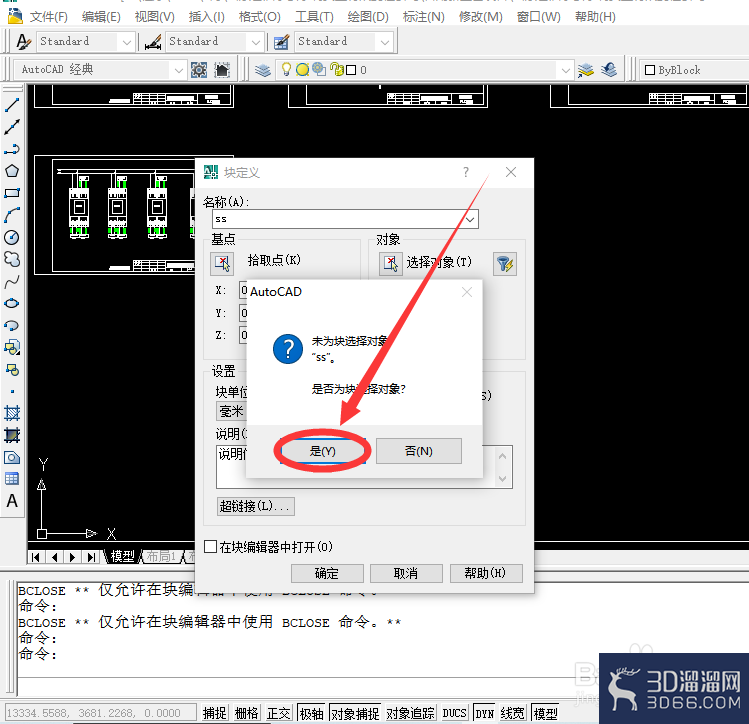Toggle layer 0 on/off lightbulb
The image size is (749, 724).
coord(286,70)
